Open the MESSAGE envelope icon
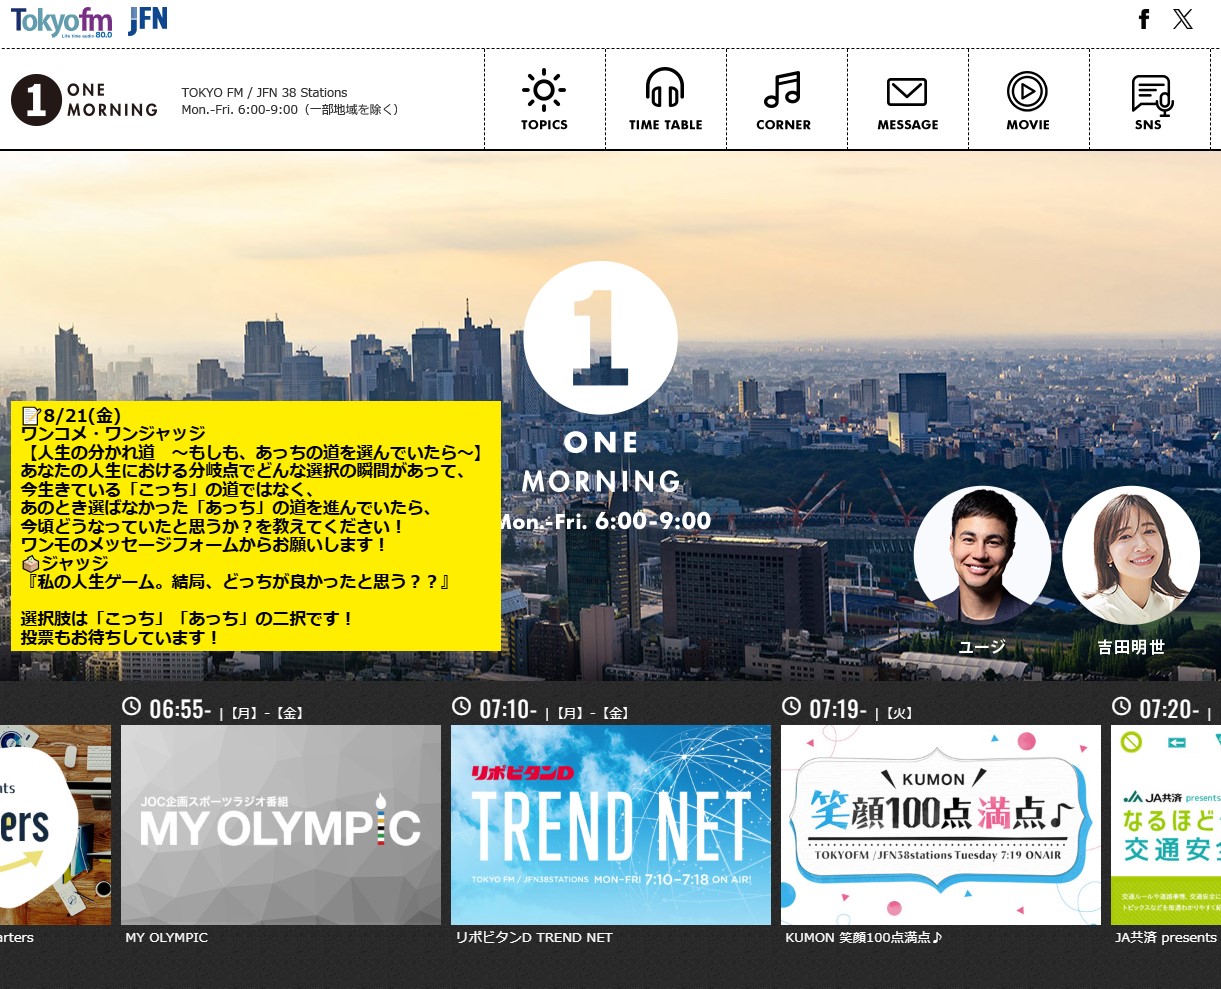The image size is (1221, 989). [907, 92]
